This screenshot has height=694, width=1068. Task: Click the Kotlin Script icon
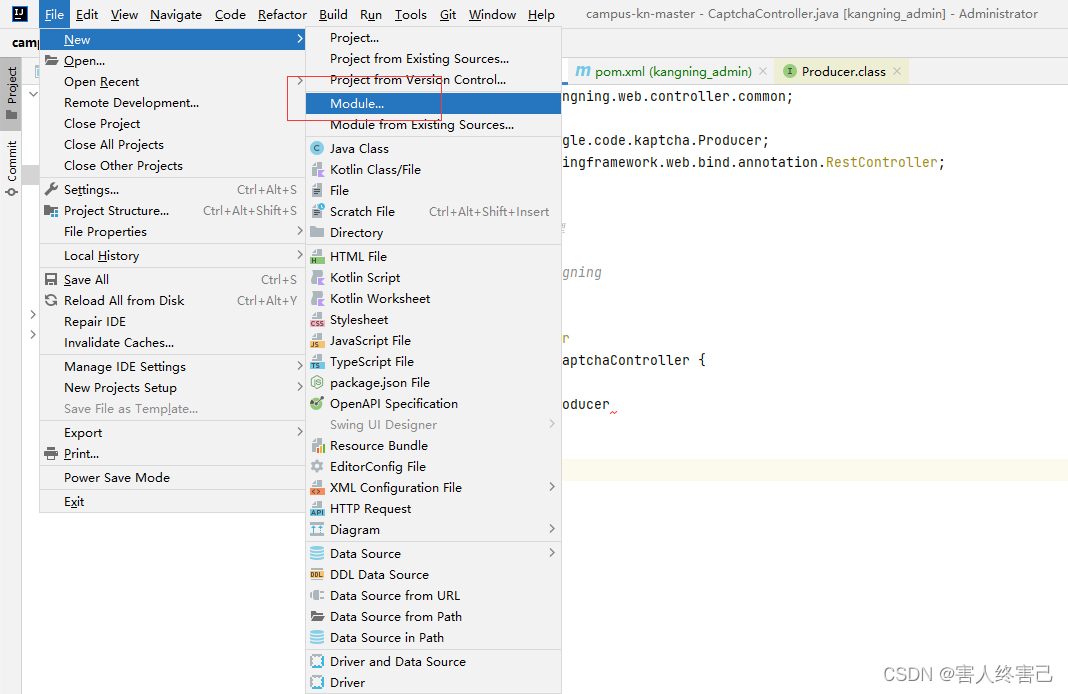pyautogui.click(x=317, y=278)
